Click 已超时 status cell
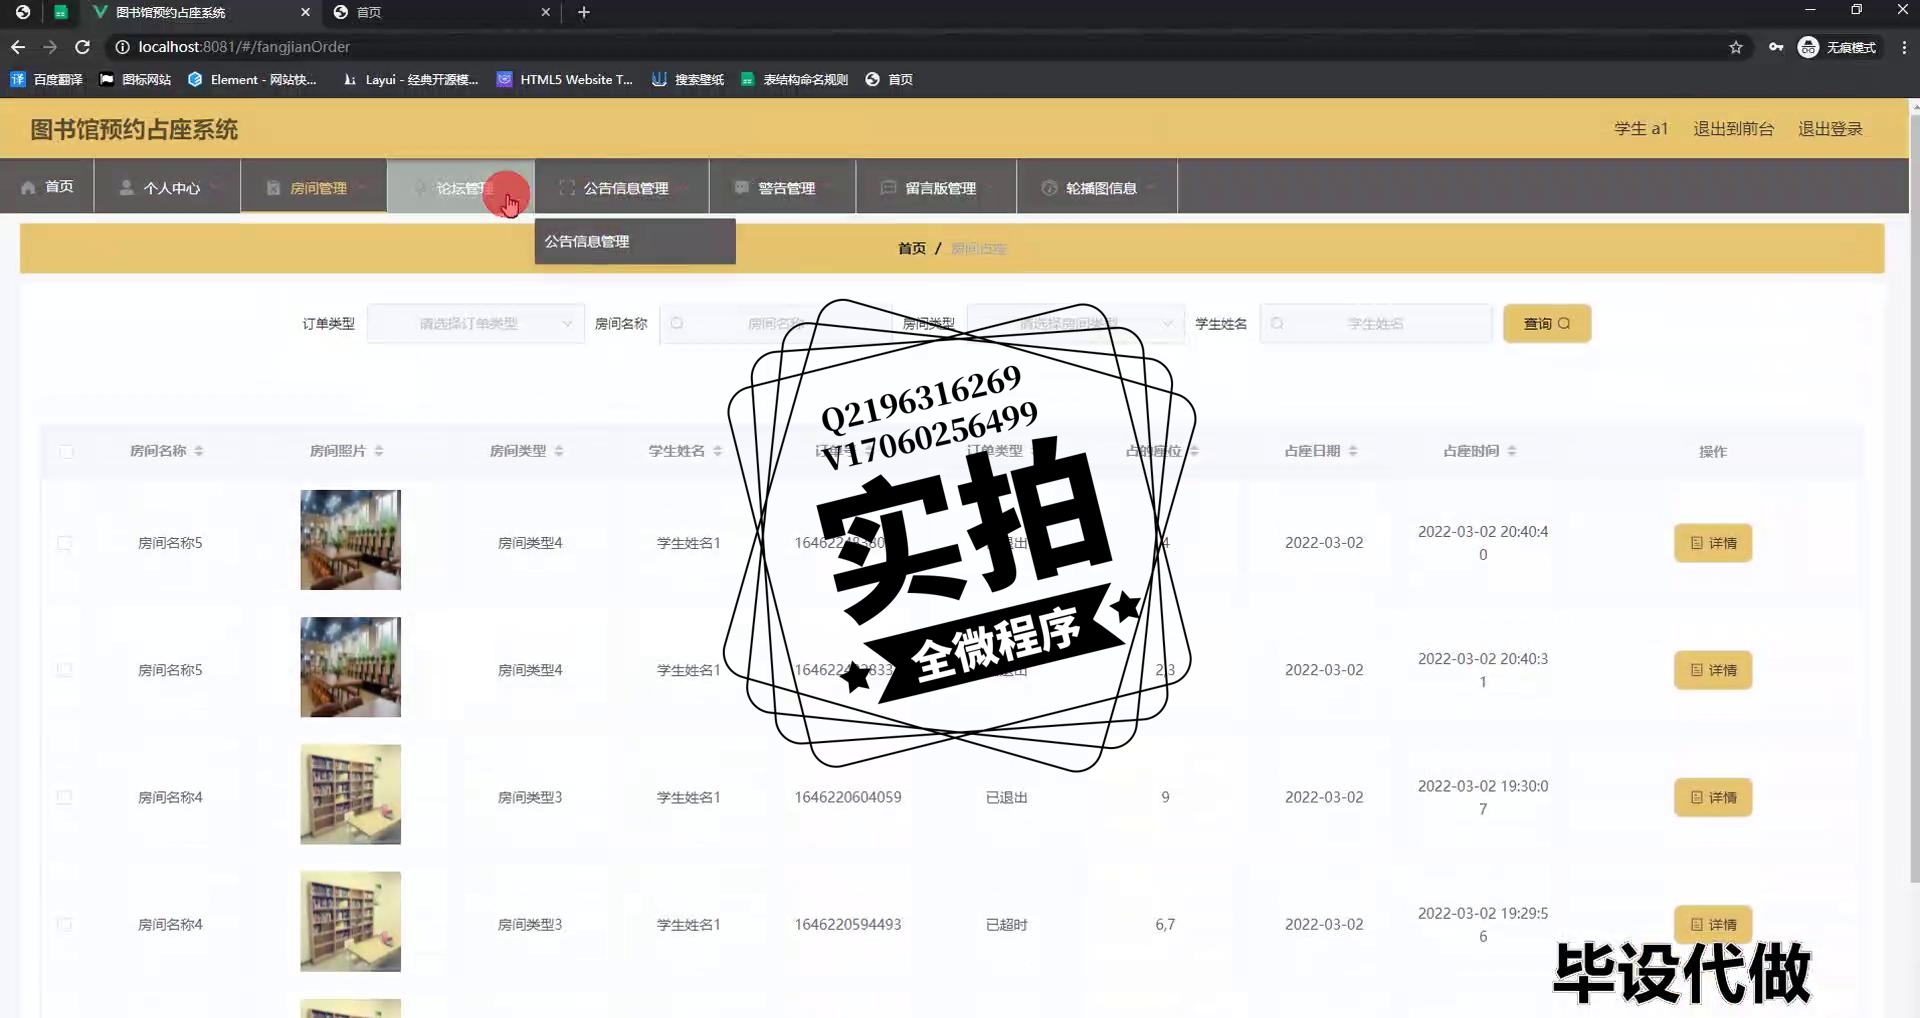This screenshot has height=1018, width=1920. [1006, 924]
